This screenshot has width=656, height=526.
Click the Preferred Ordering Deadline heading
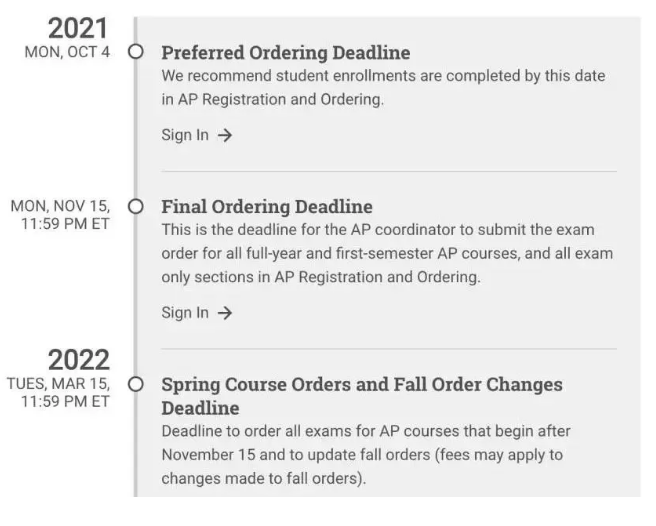pyautogui.click(x=286, y=53)
